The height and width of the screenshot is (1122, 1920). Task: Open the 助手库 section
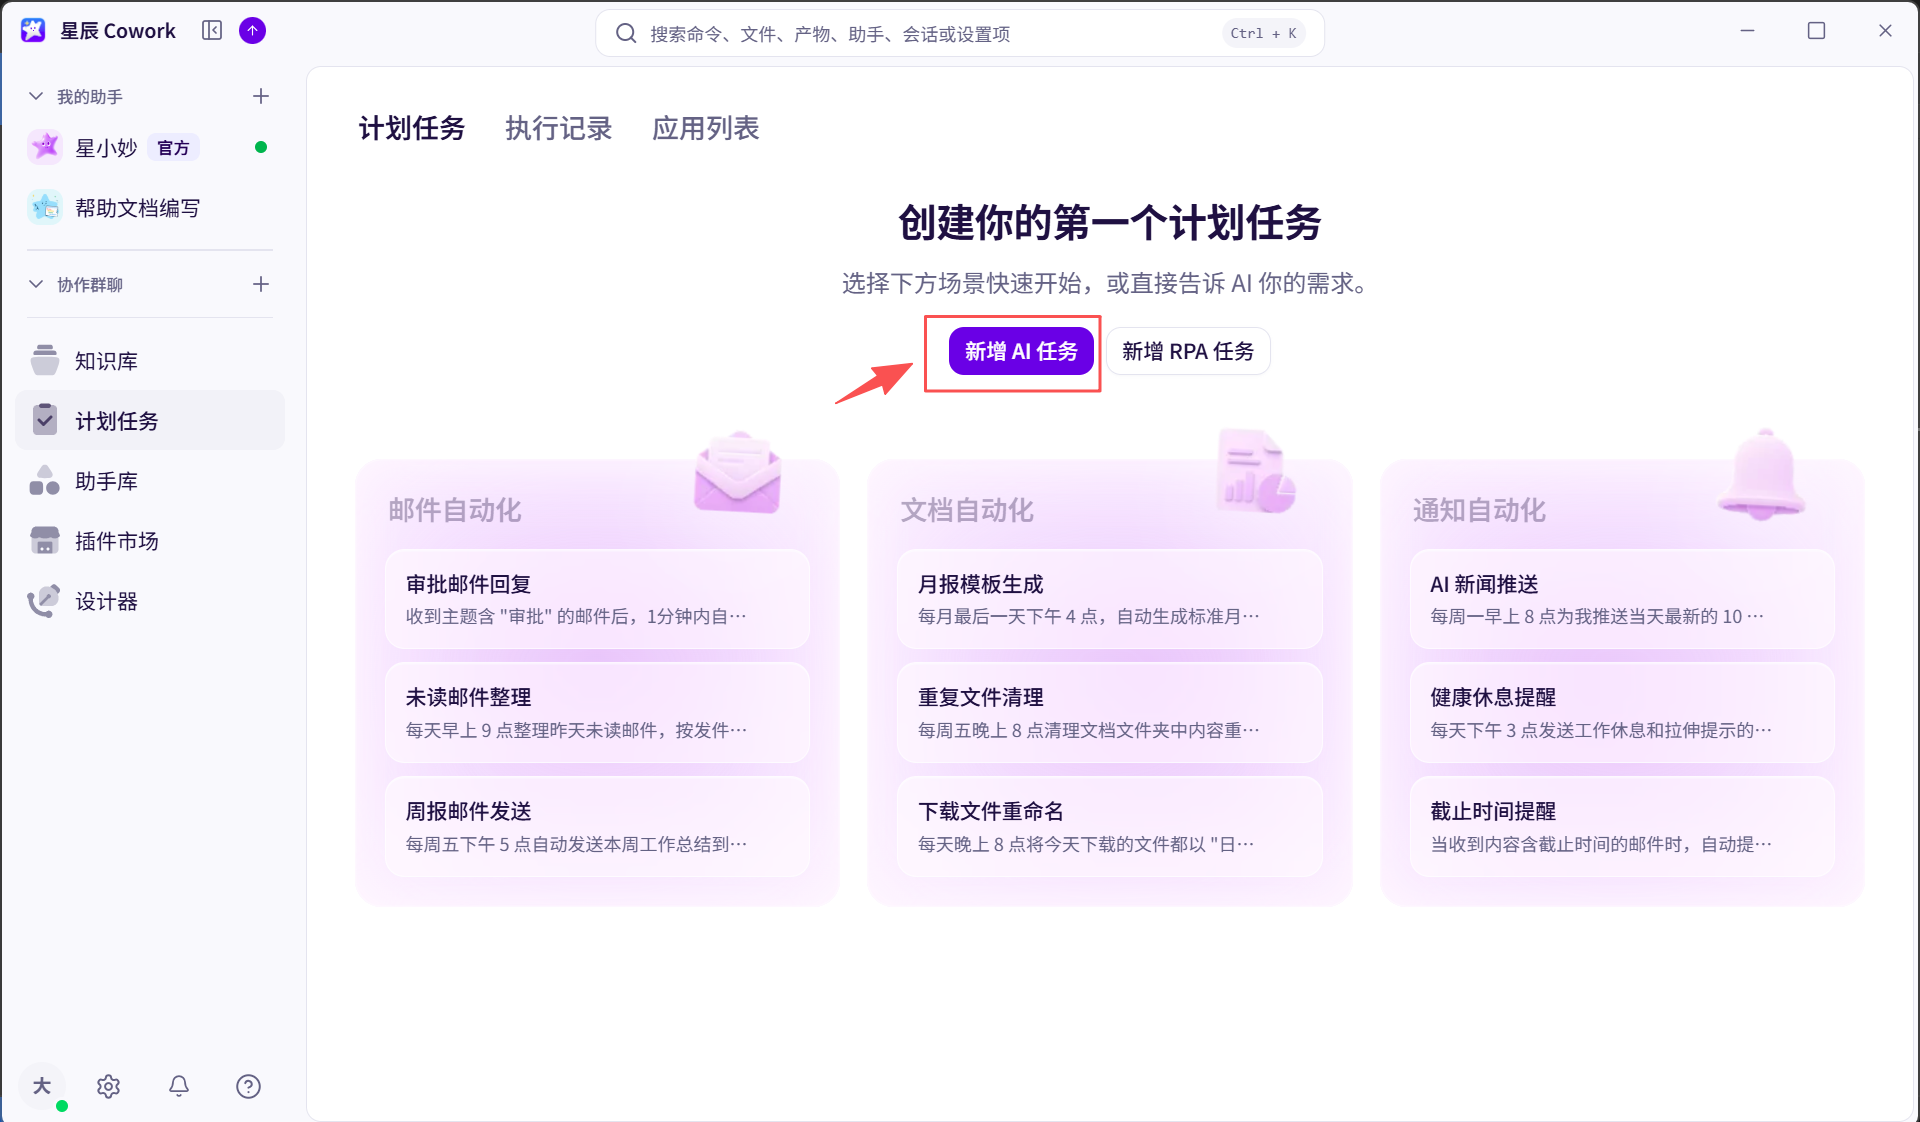(x=150, y=481)
